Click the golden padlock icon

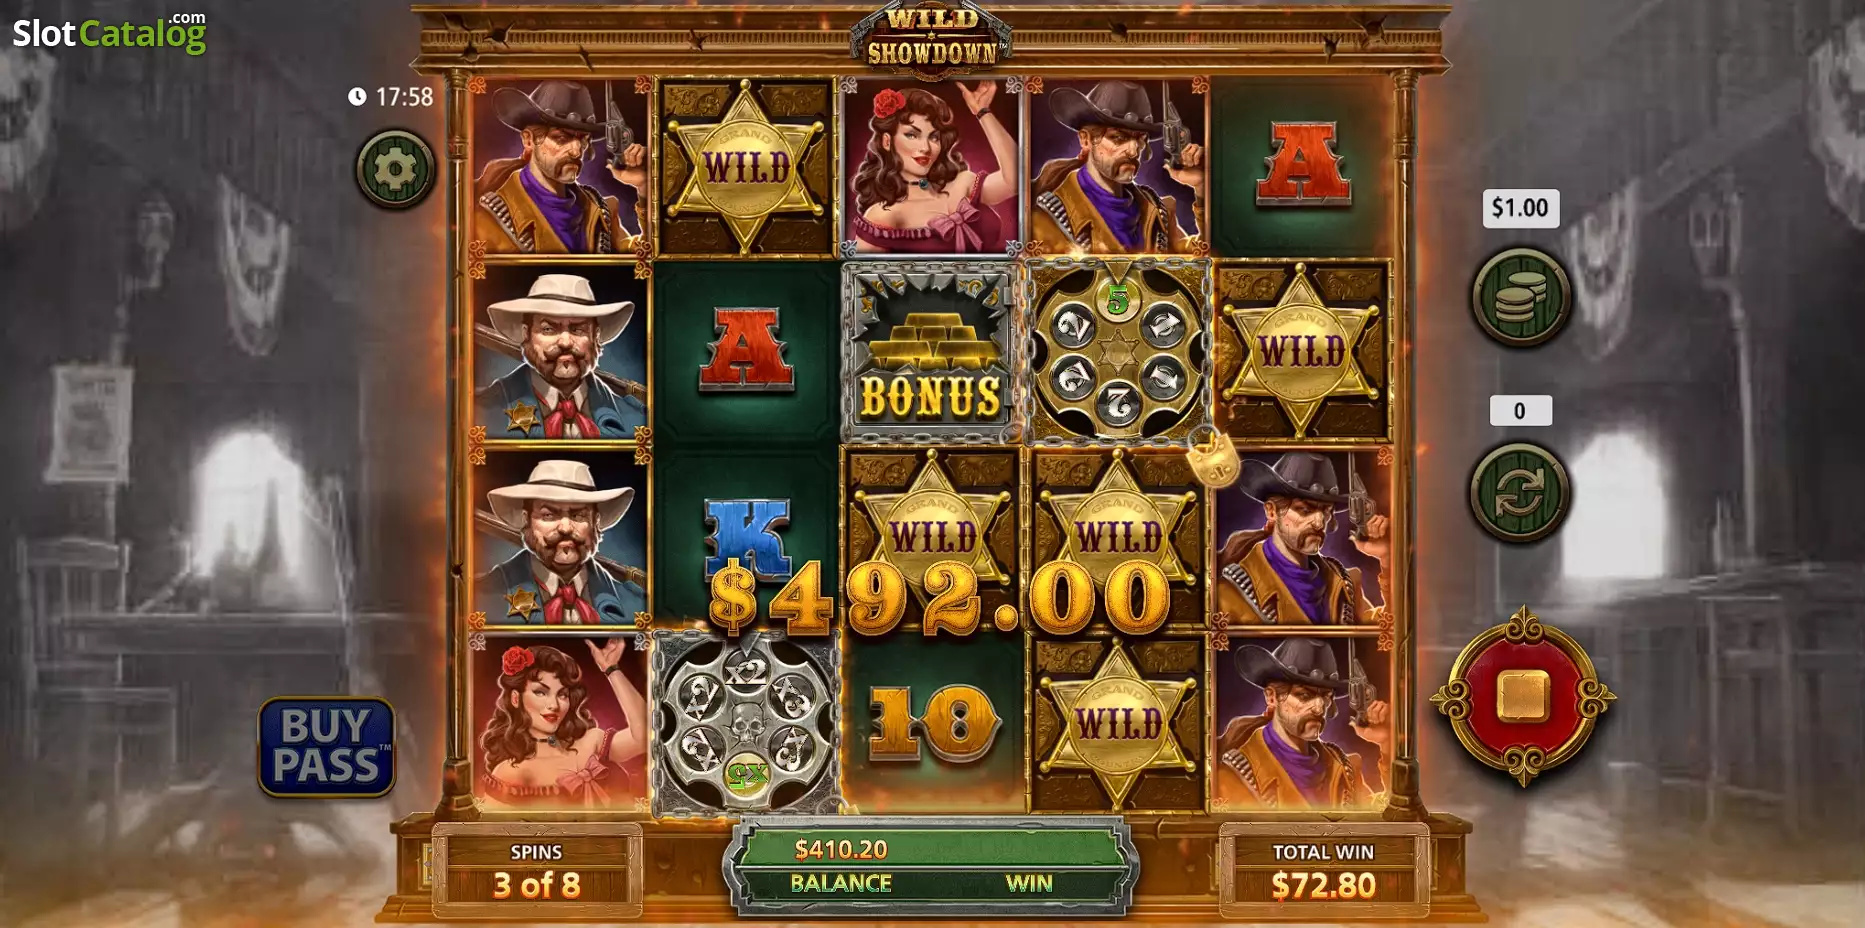click(1212, 458)
